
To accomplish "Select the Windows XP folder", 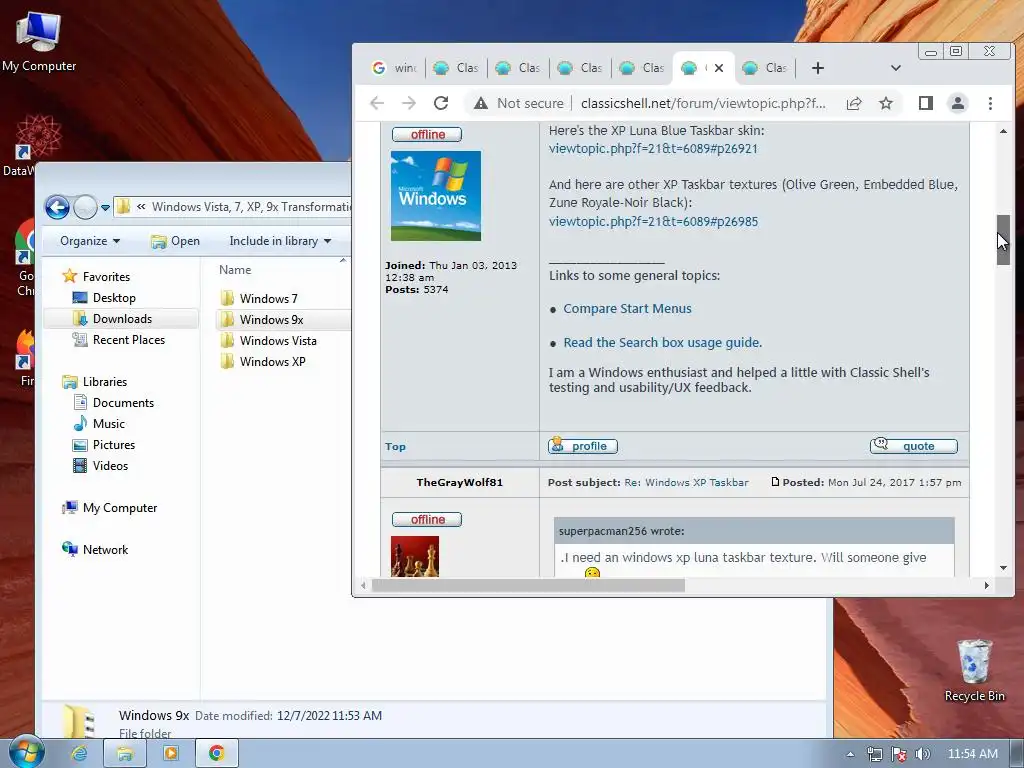I will pyautogui.click(x=272, y=361).
